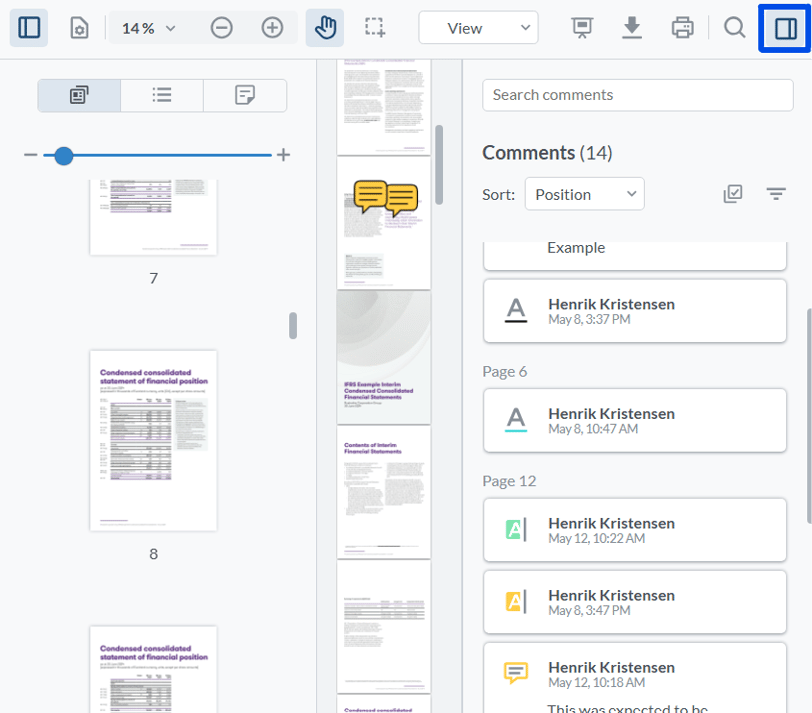Print the document
Screen dimensions: 812x713
tap(683, 28)
